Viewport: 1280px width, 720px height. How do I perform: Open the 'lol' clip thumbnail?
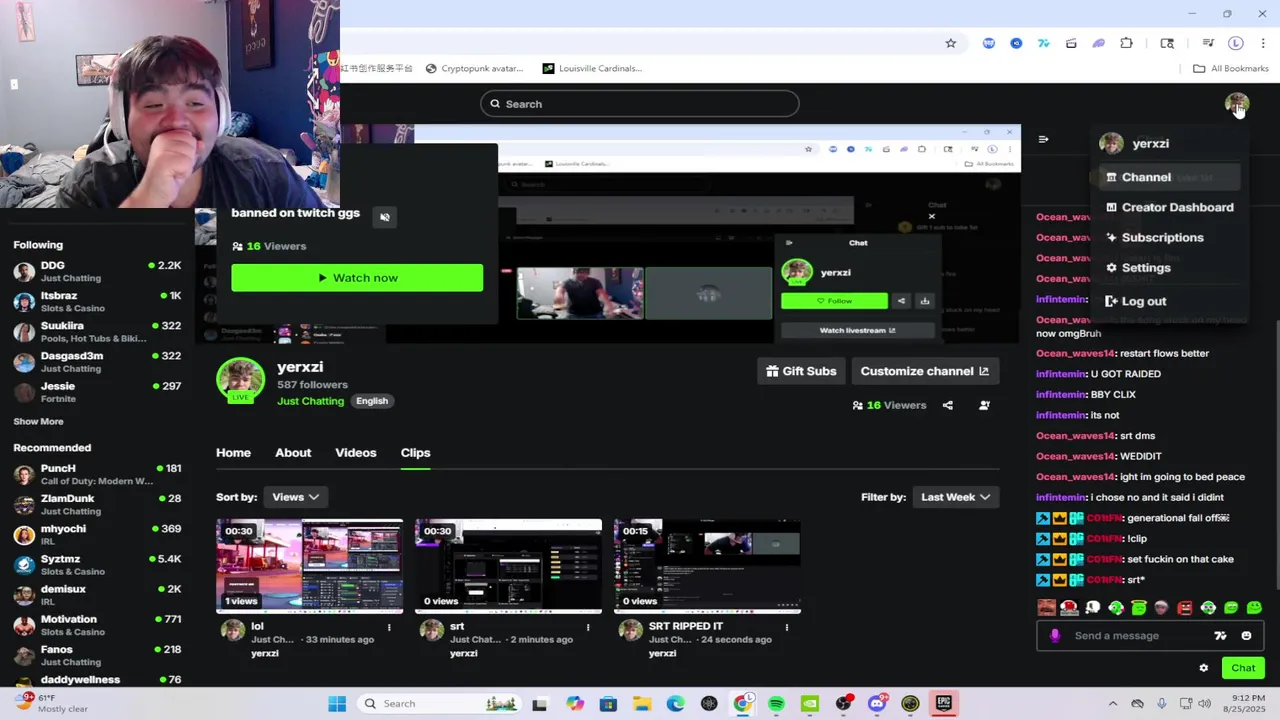click(310, 566)
